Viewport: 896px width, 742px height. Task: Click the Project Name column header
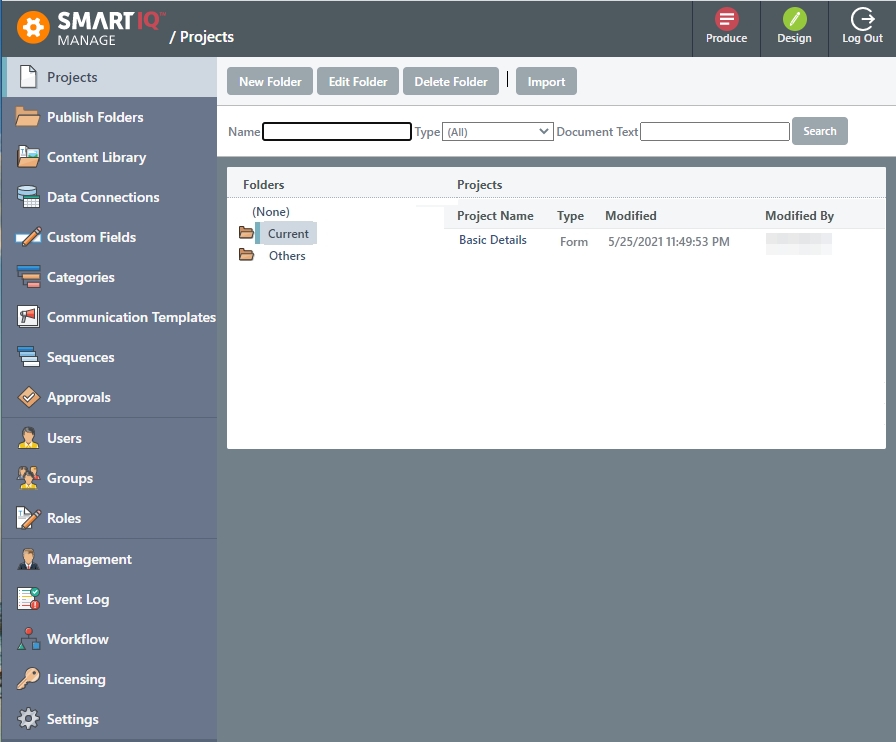495,216
